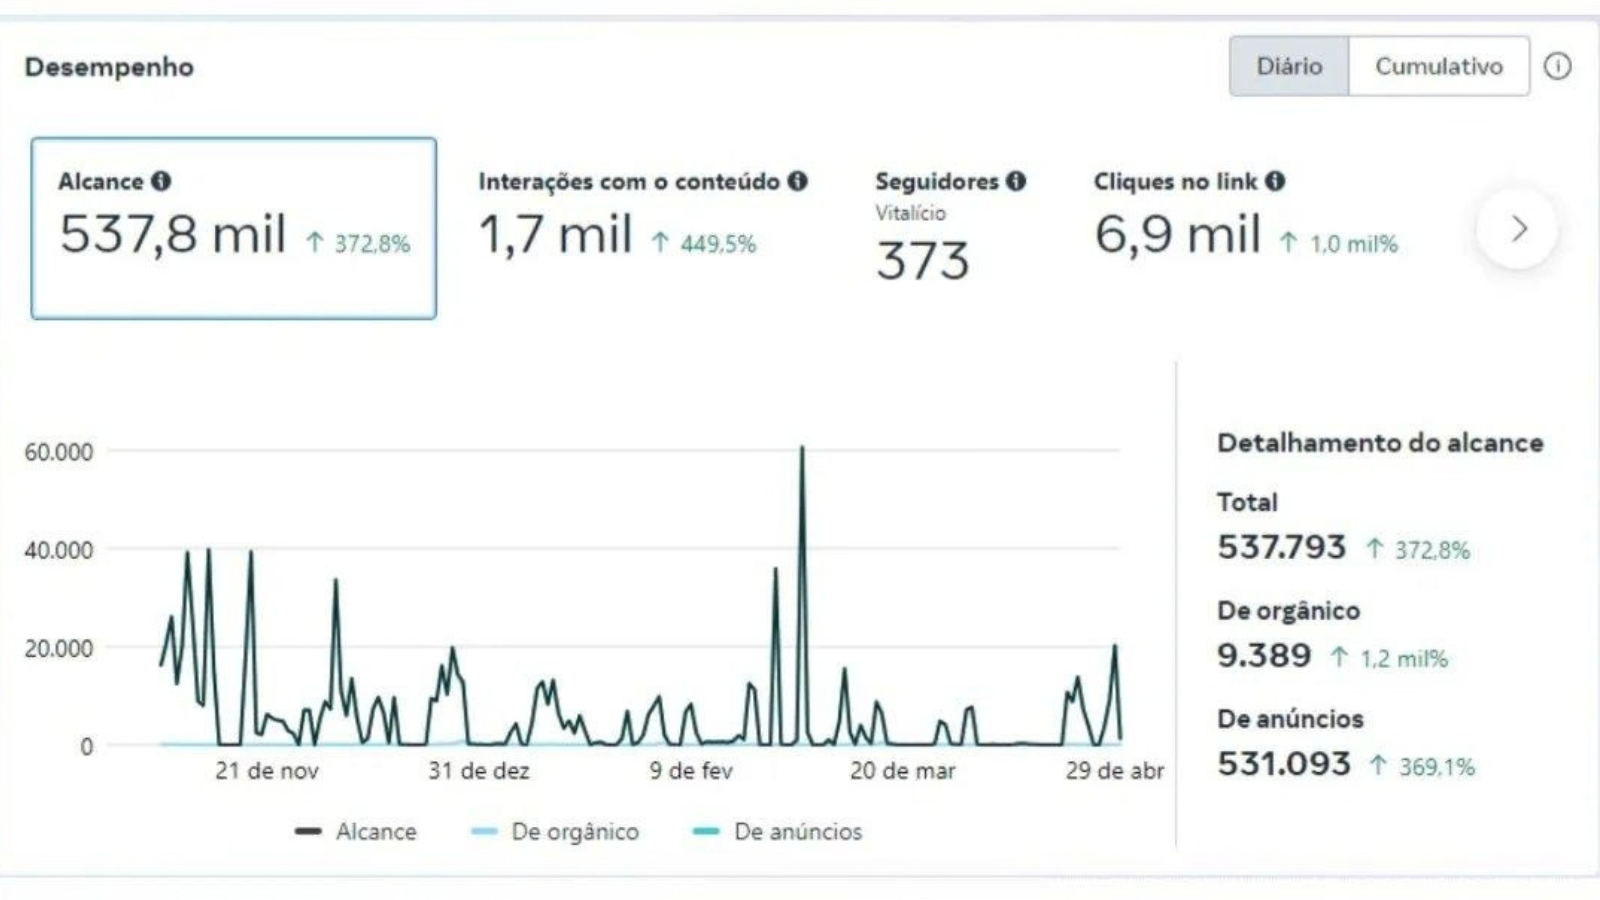Screen dimensions: 1600x900
Task: Open the Alcance info tooltip icon
Action: coord(161,181)
